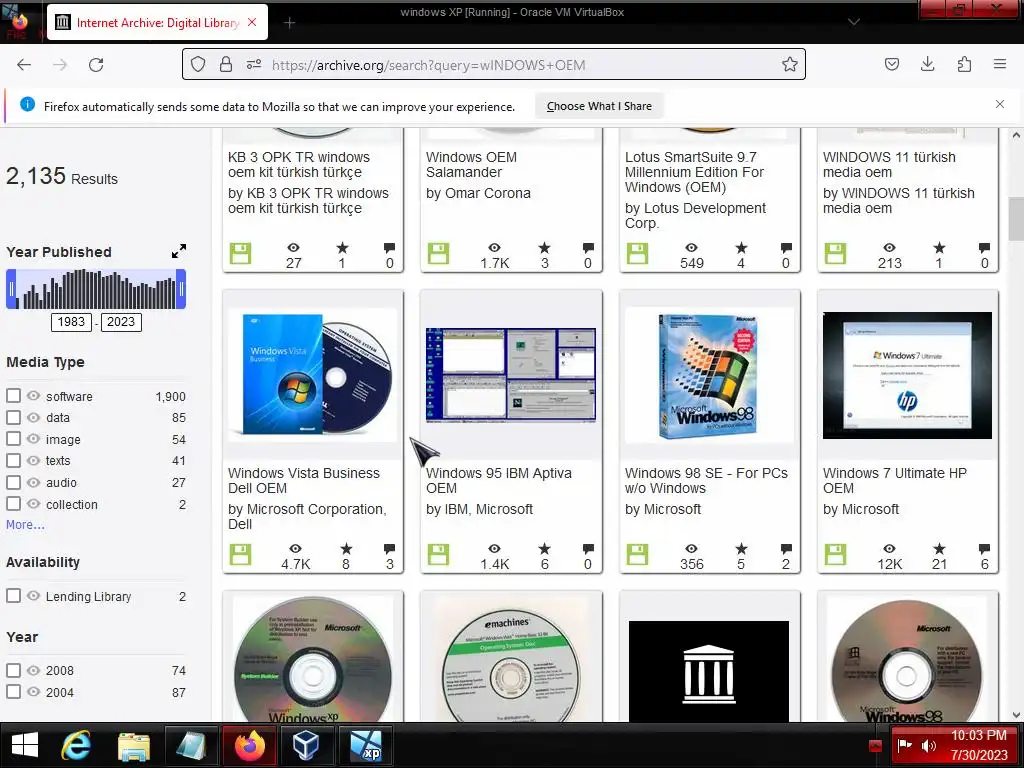This screenshot has width=1024, height=768.
Task: Dismiss the Firefox data notification bar
Action: click(x=1000, y=104)
